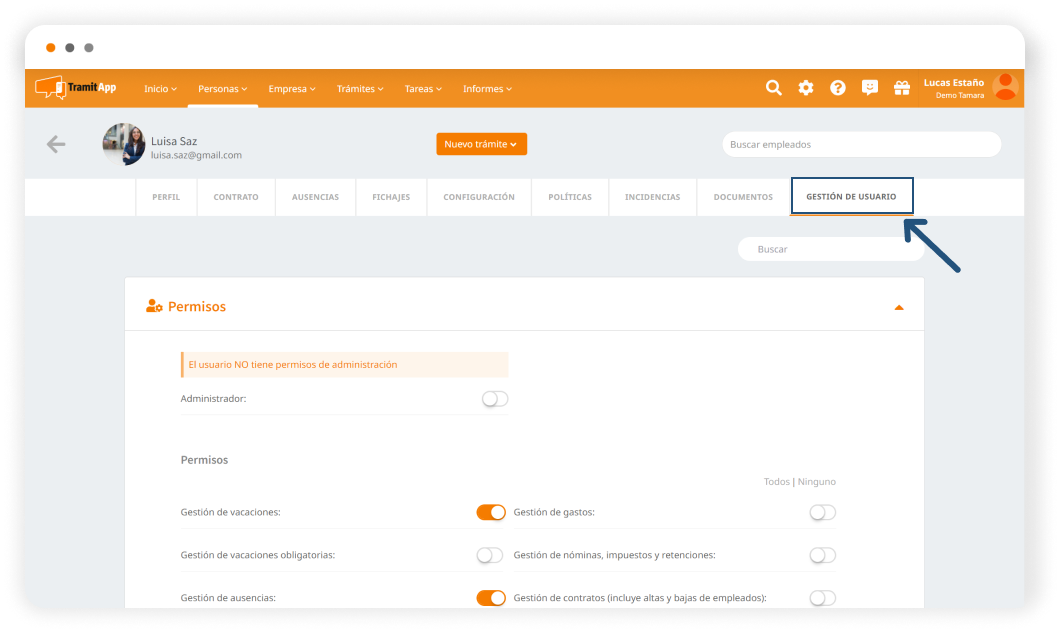Open the feedback chat bubble icon
1061x633 pixels.
870,88
